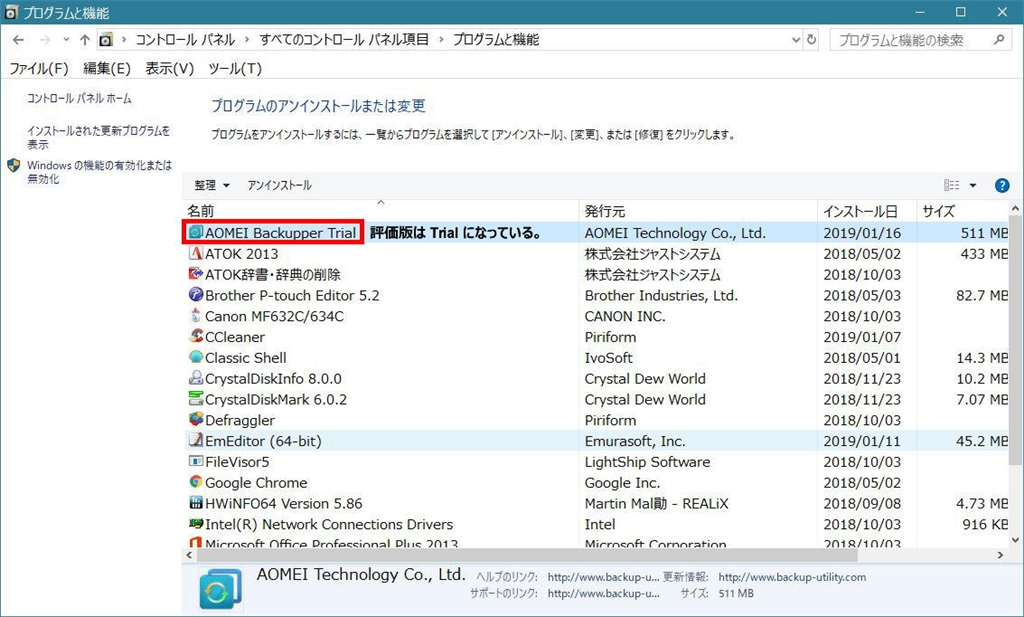Click the CrystalDiskMark 6.0.2 icon

point(195,399)
